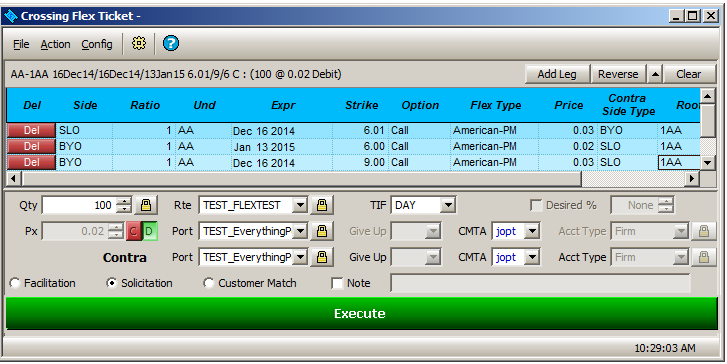Click the legs table vertical scroll up arrow

coord(708,96)
